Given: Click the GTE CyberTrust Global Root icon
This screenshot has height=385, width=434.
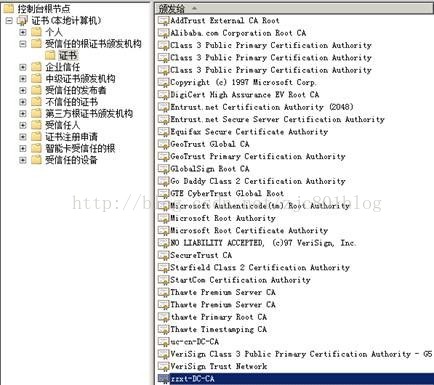Looking at the screenshot, I should click(163, 193).
